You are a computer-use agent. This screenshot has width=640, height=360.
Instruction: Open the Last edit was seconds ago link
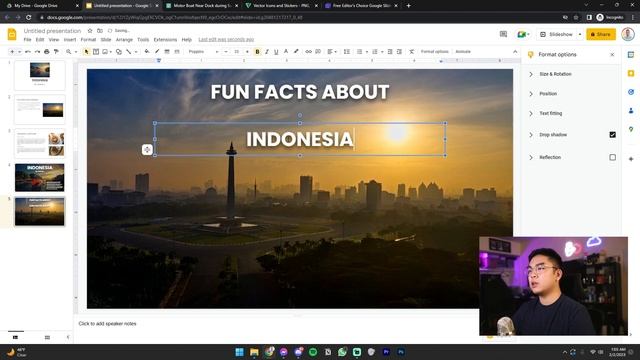[226, 40]
